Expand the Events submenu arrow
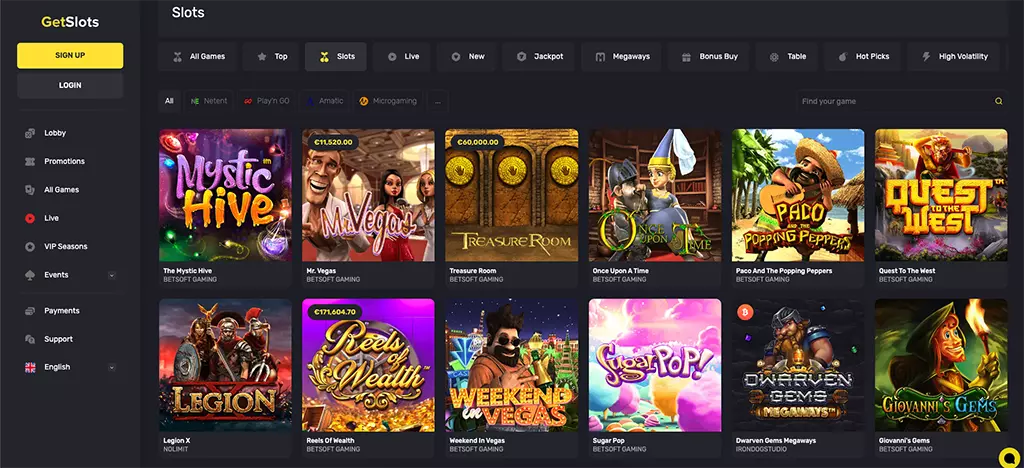Viewport: 1024px width, 468px height. click(x=112, y=275)
